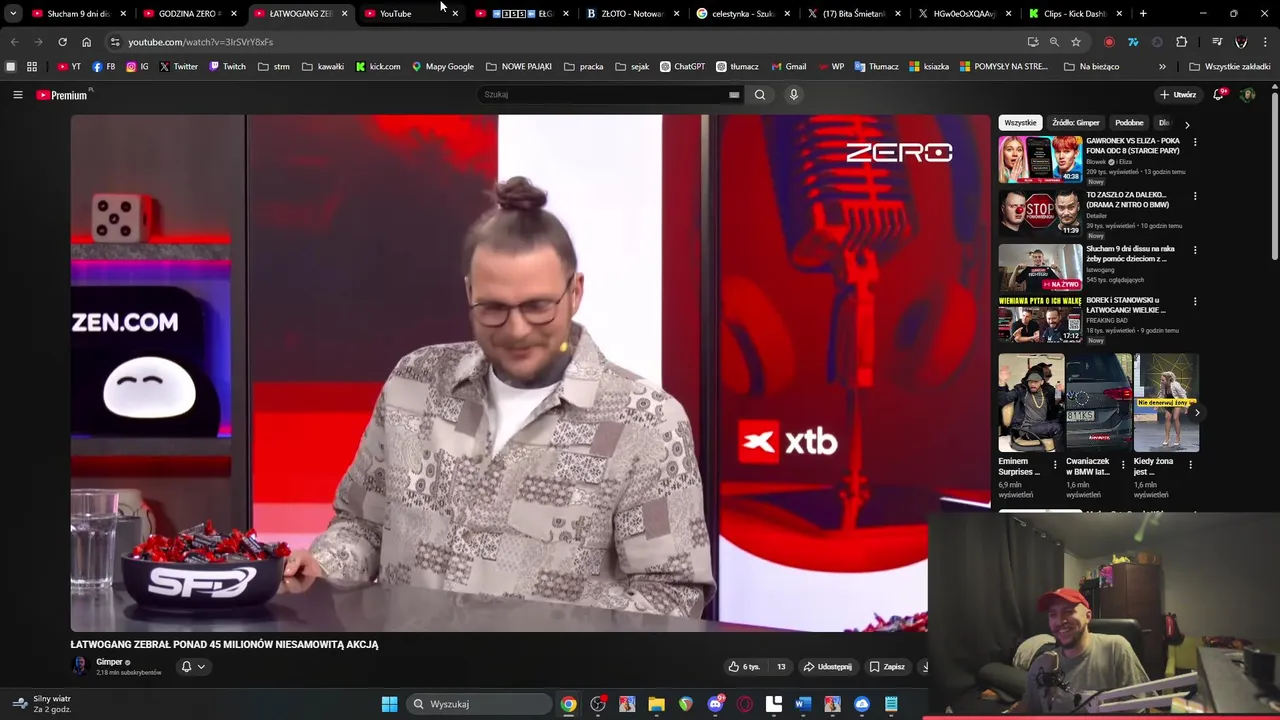
Task: Click the Zapisz save button
Action: [887, 667]
